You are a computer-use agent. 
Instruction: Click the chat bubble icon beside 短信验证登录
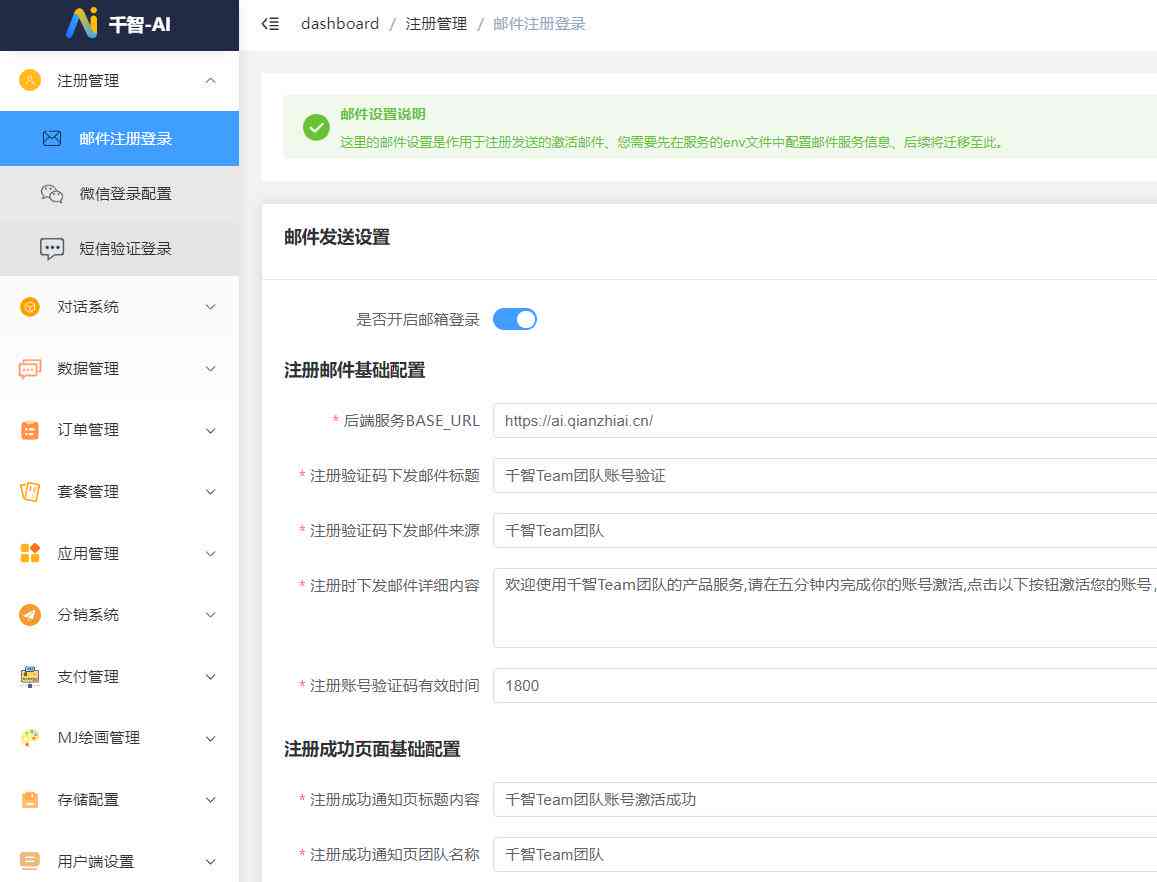pyautogui.click(x=52, y=249)
